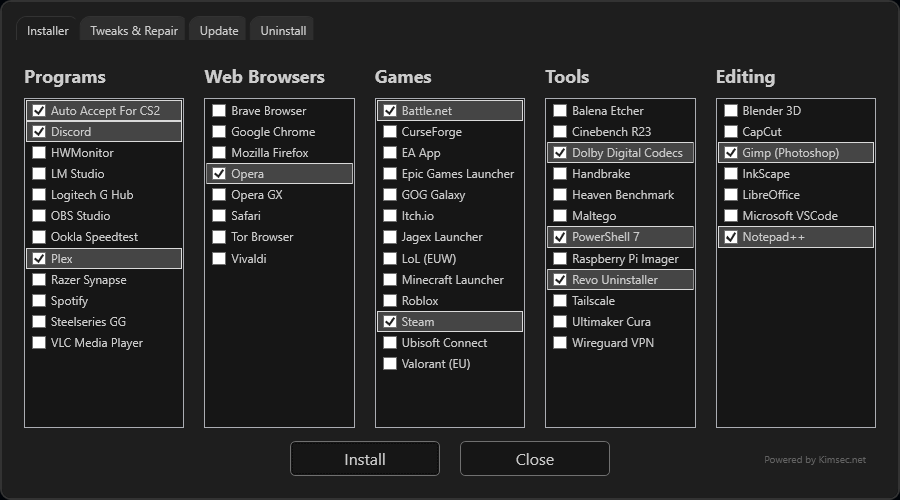This screenshot has width=900, height=500.
Task: Deselect the Plex checkbox
Action: click(39, 258)
